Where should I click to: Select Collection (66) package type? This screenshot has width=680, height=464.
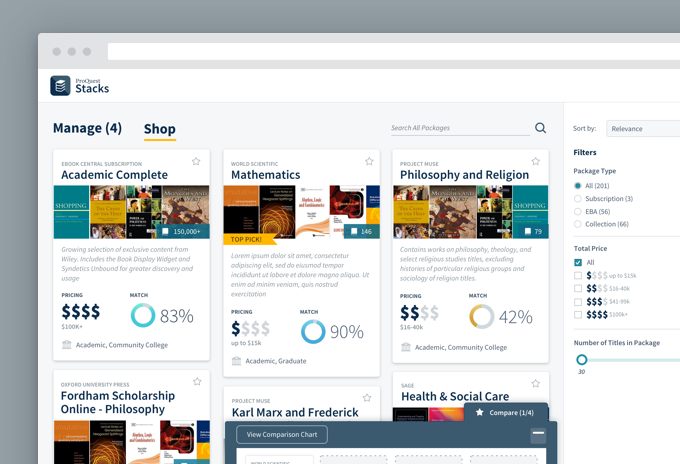[578, 224]
